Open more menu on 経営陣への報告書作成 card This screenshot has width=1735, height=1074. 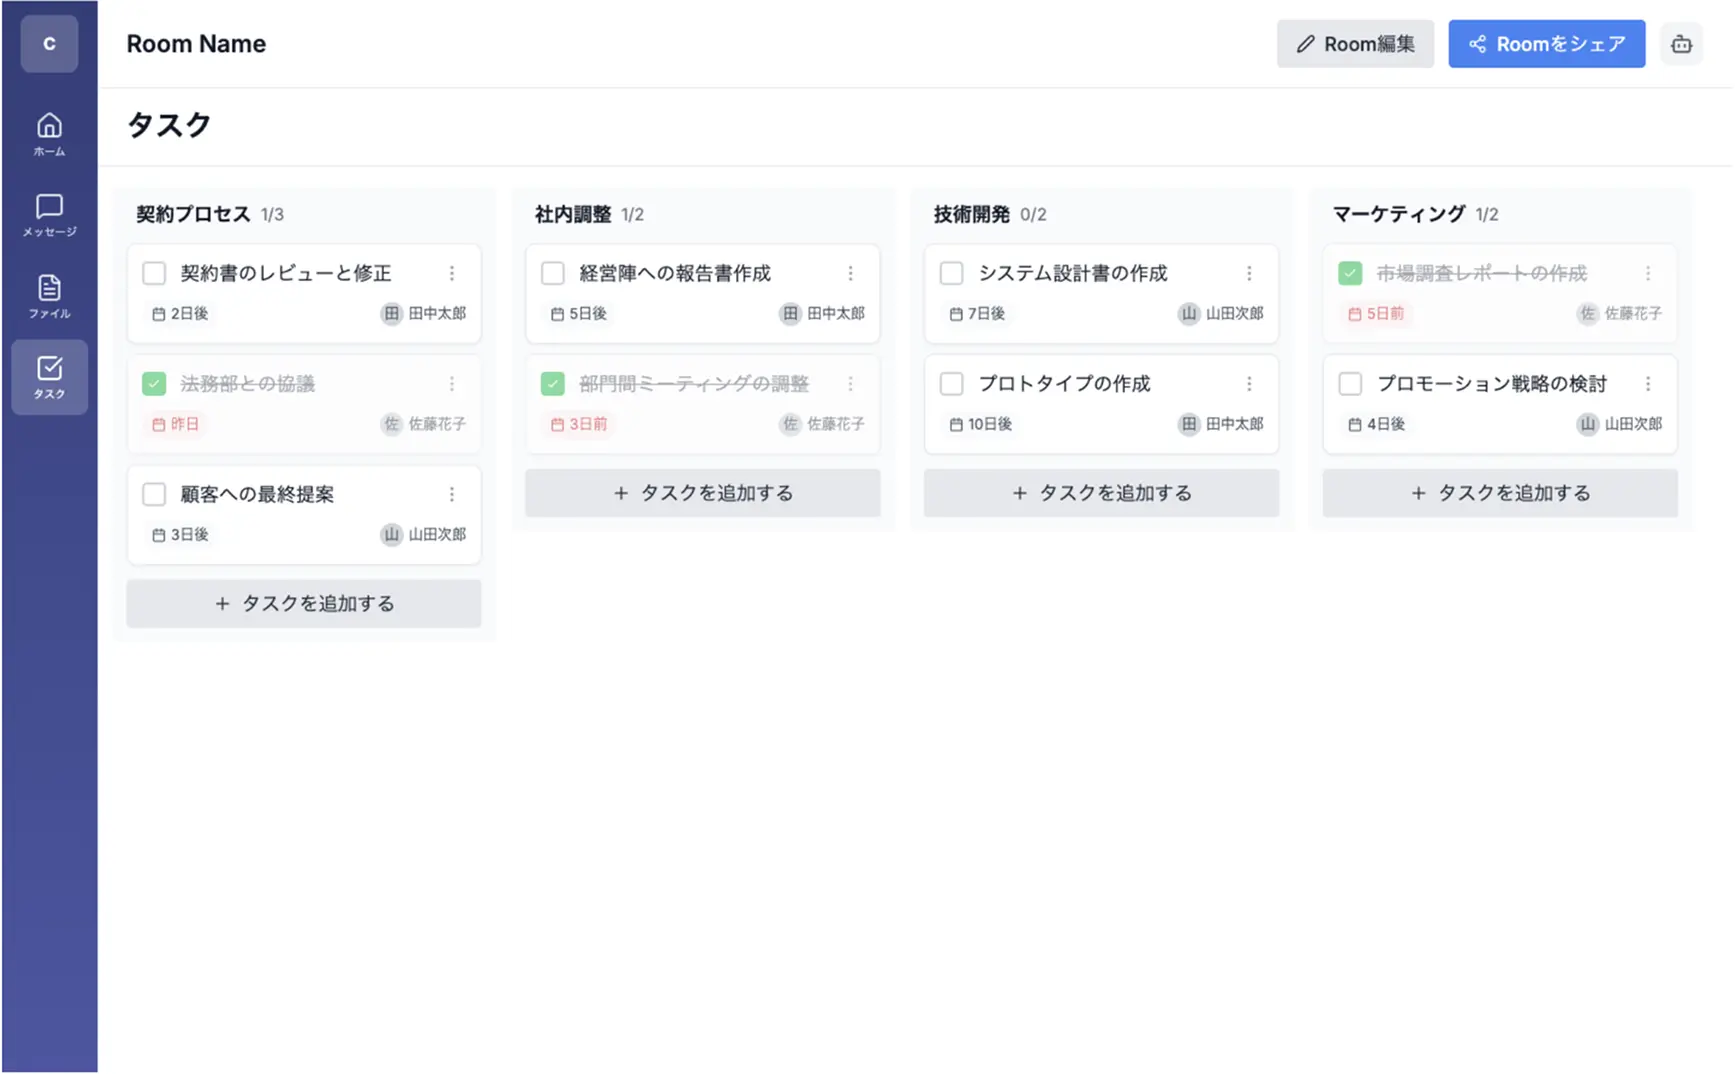point(850,273)
